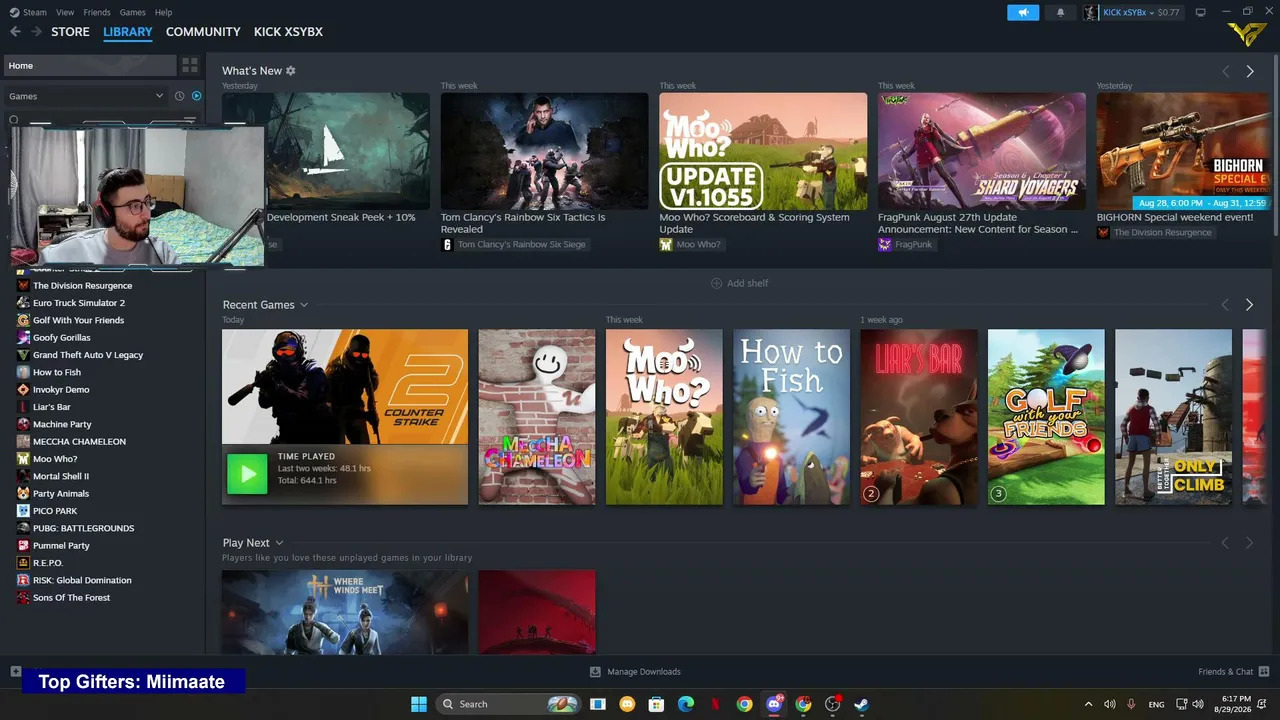Open Tom Clancy's Rainbow Six Tactics news card
The image size is (1280, 720).
click(x=544, y=152)
